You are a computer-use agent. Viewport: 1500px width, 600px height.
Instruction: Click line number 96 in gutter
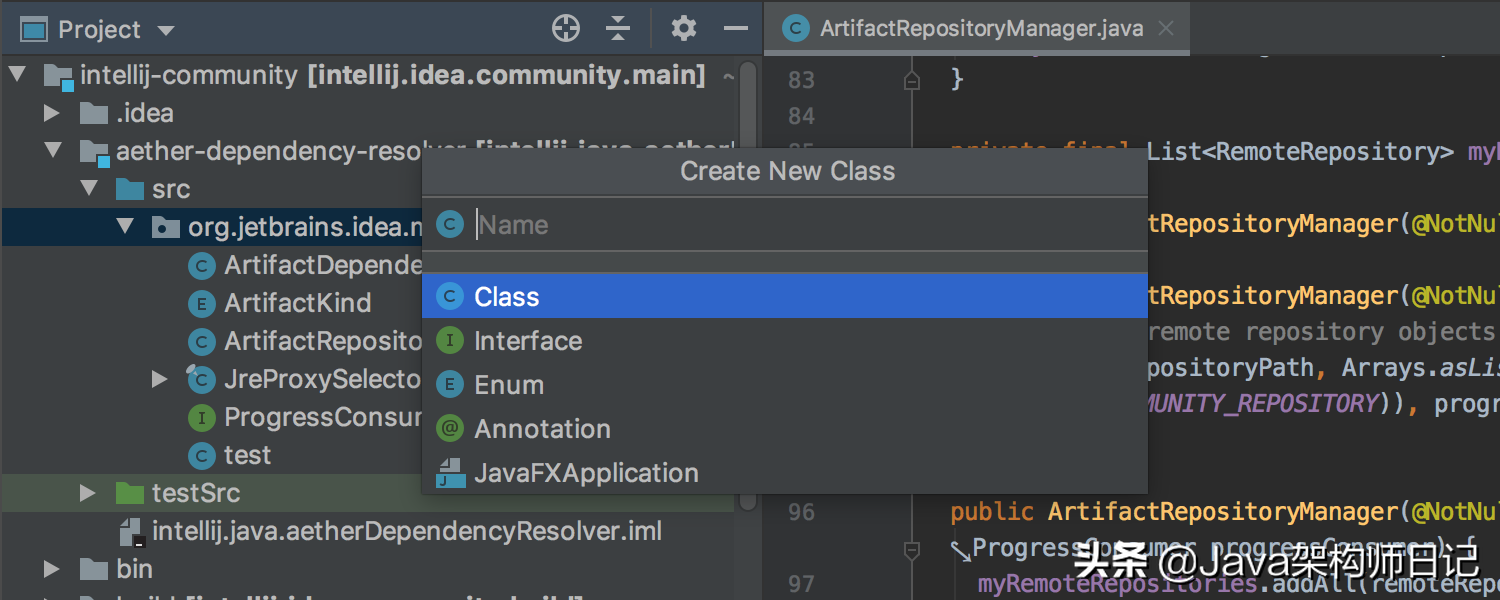(x=802, y=512)
